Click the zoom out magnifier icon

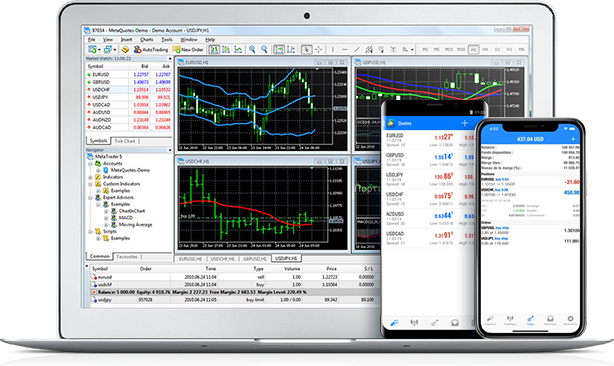point(264,49)
